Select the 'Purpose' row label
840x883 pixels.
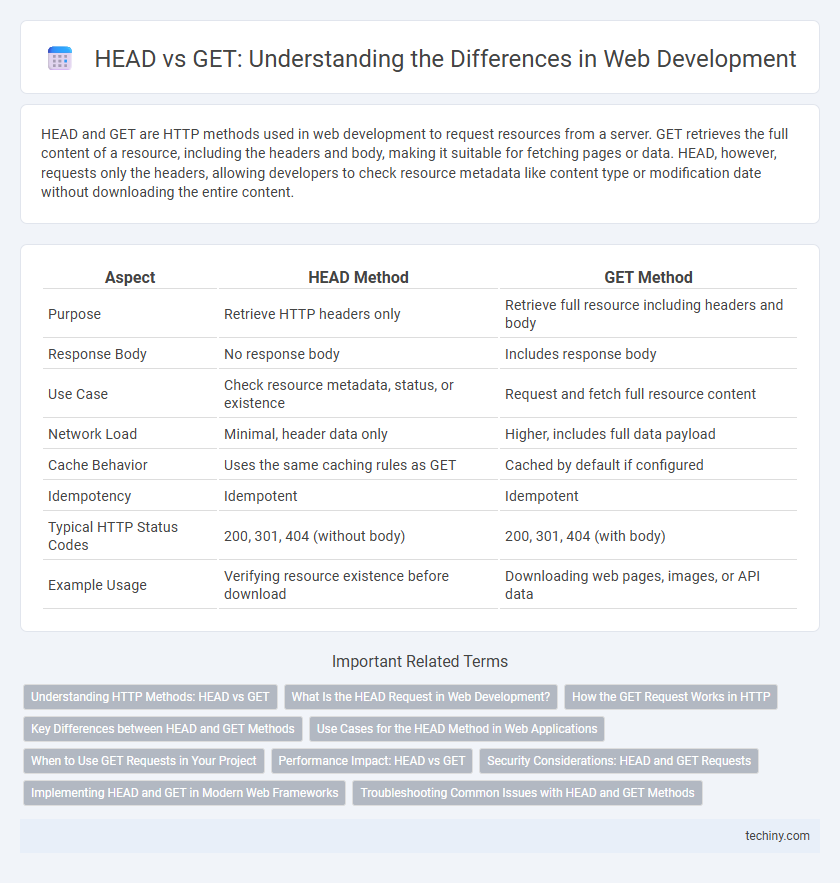74,314
